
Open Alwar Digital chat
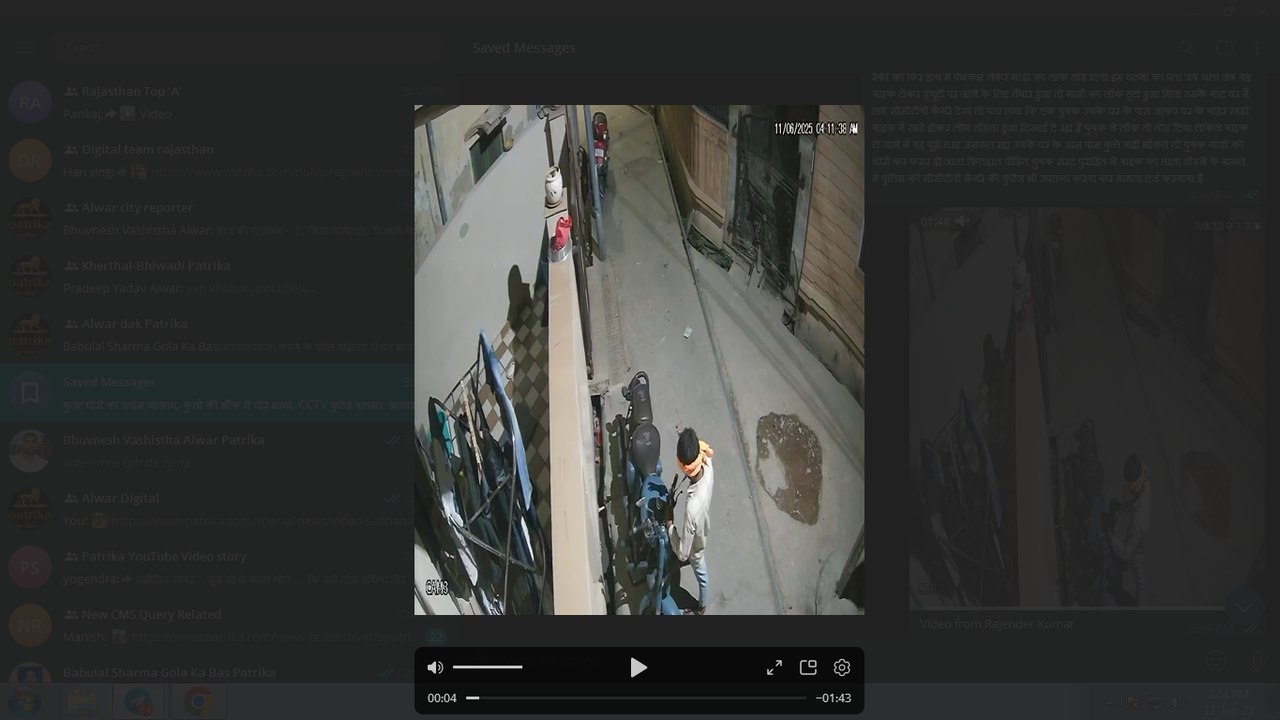[x=228, y=508]
